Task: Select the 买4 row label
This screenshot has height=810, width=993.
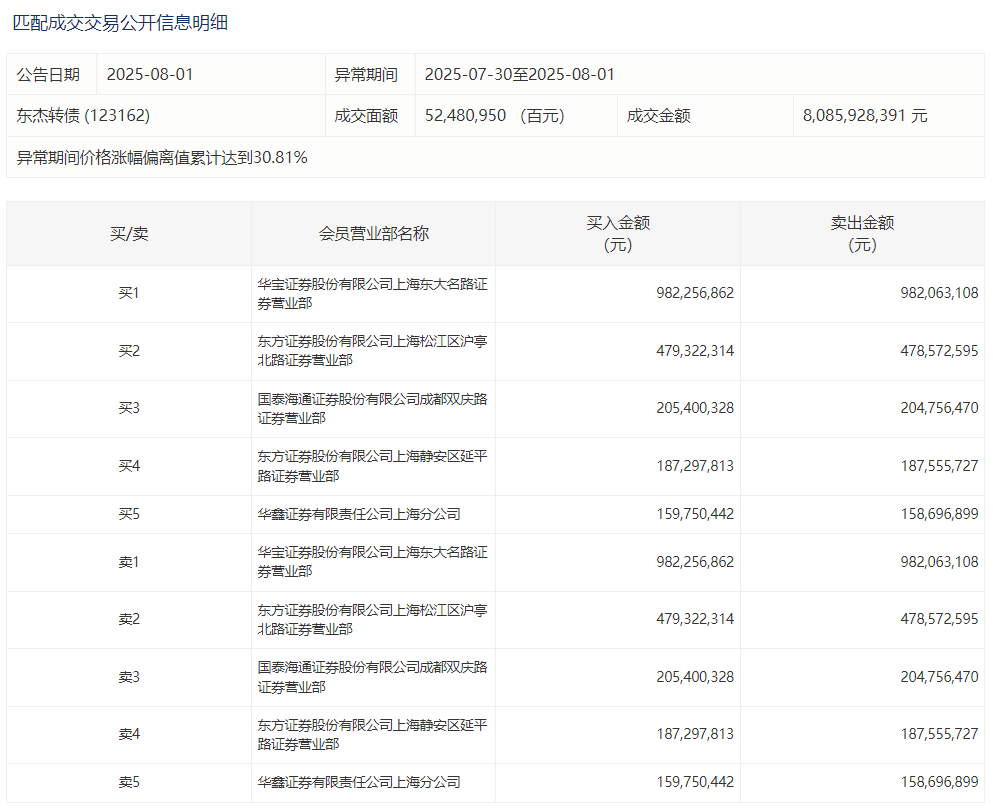Action: coord(129,466)
